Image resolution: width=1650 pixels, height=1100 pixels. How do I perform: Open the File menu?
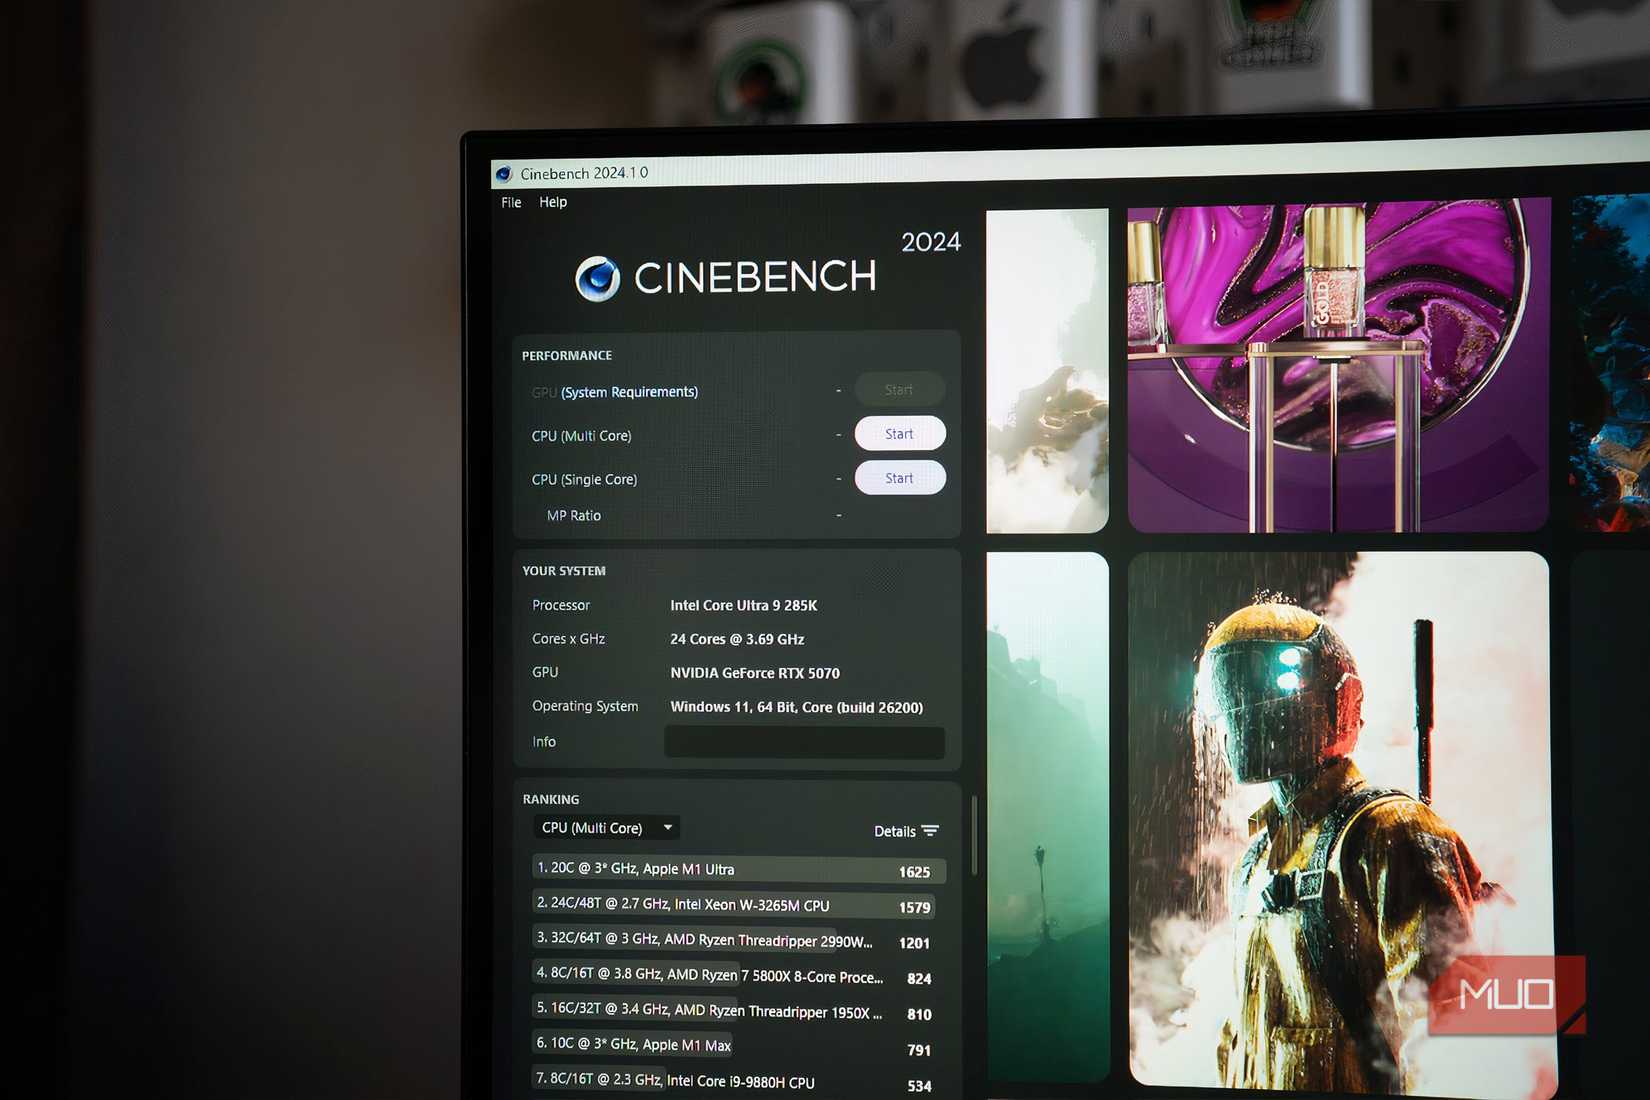coord(510,201)
